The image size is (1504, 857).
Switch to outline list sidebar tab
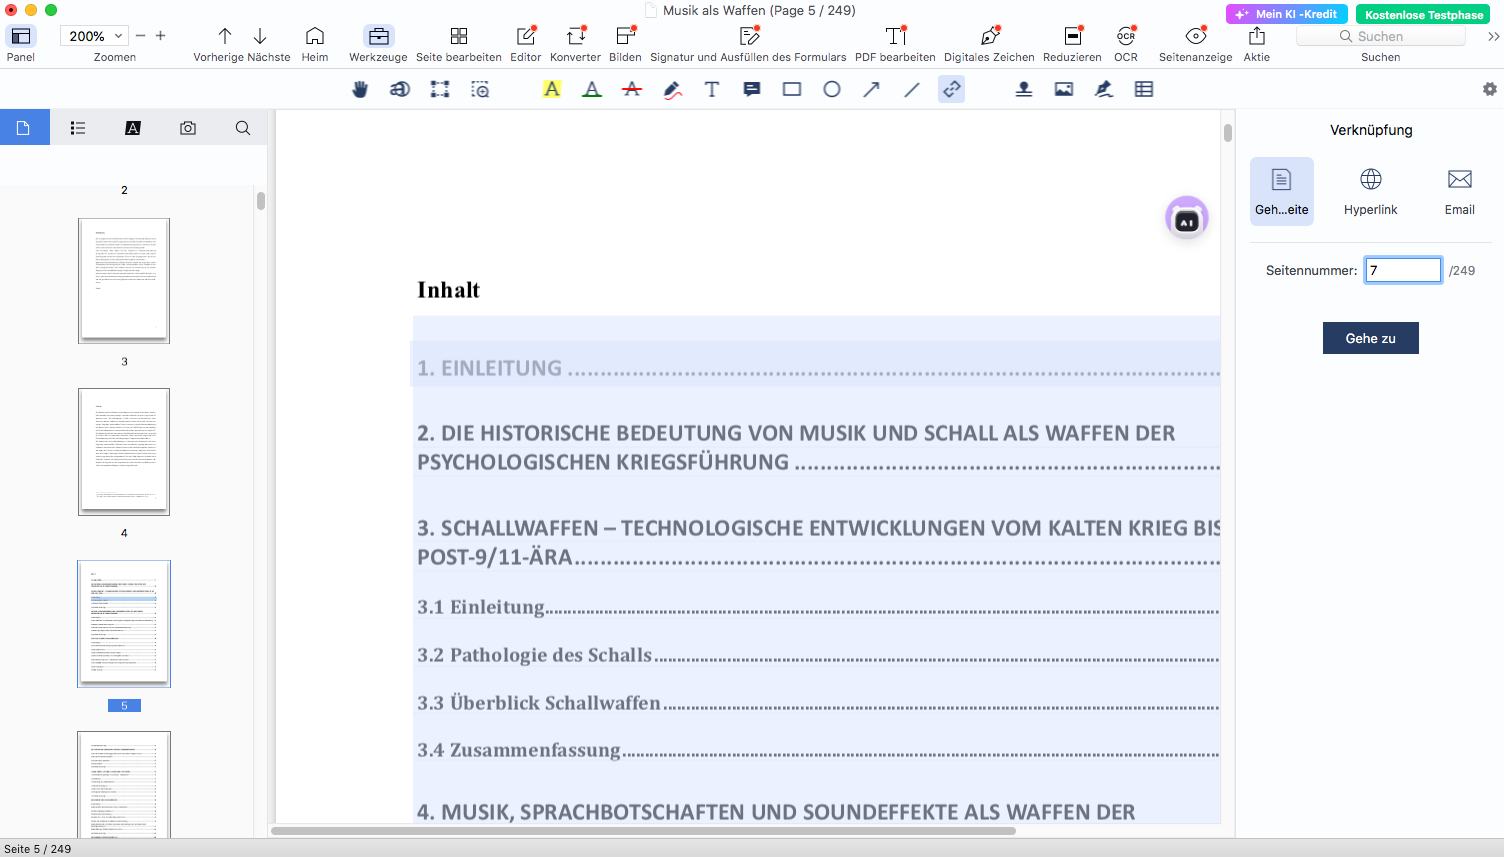[78, 128]
